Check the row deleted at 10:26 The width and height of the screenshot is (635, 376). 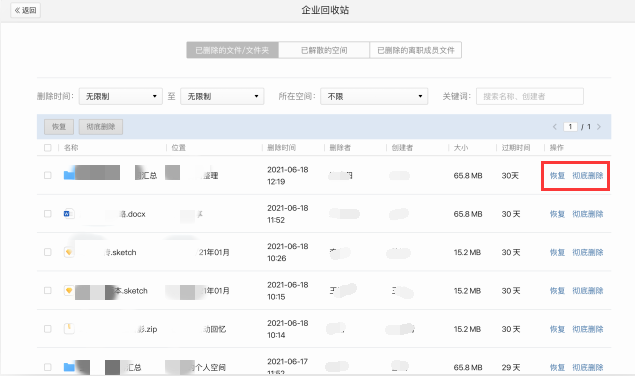(x=48, y=252)
